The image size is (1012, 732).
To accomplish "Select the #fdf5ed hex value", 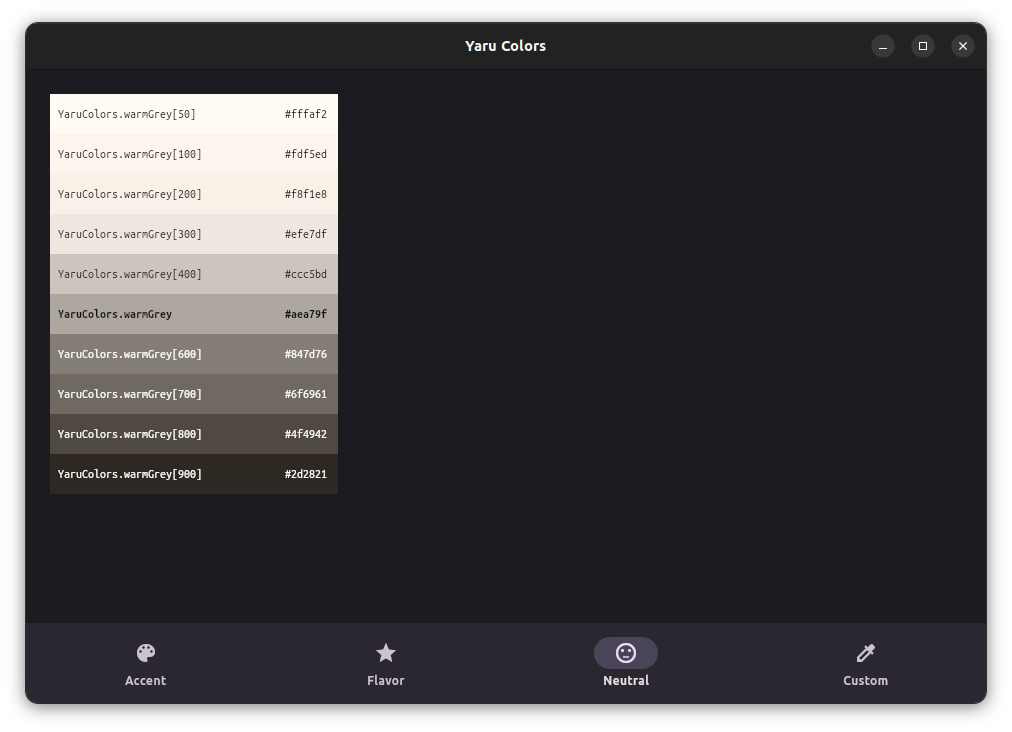I will [x=306, y=154].
